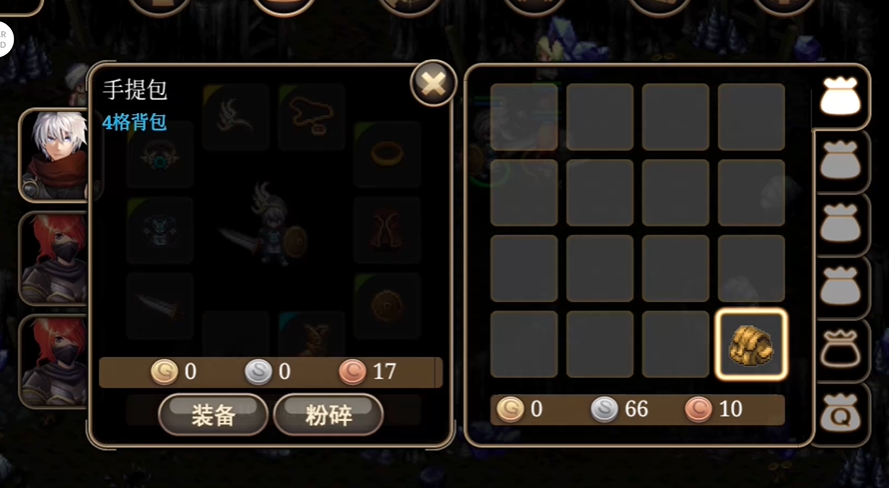Click the 装备 equip button
Image resolution: width=889 pixels, height=488 pixels.
pos(213,415)
